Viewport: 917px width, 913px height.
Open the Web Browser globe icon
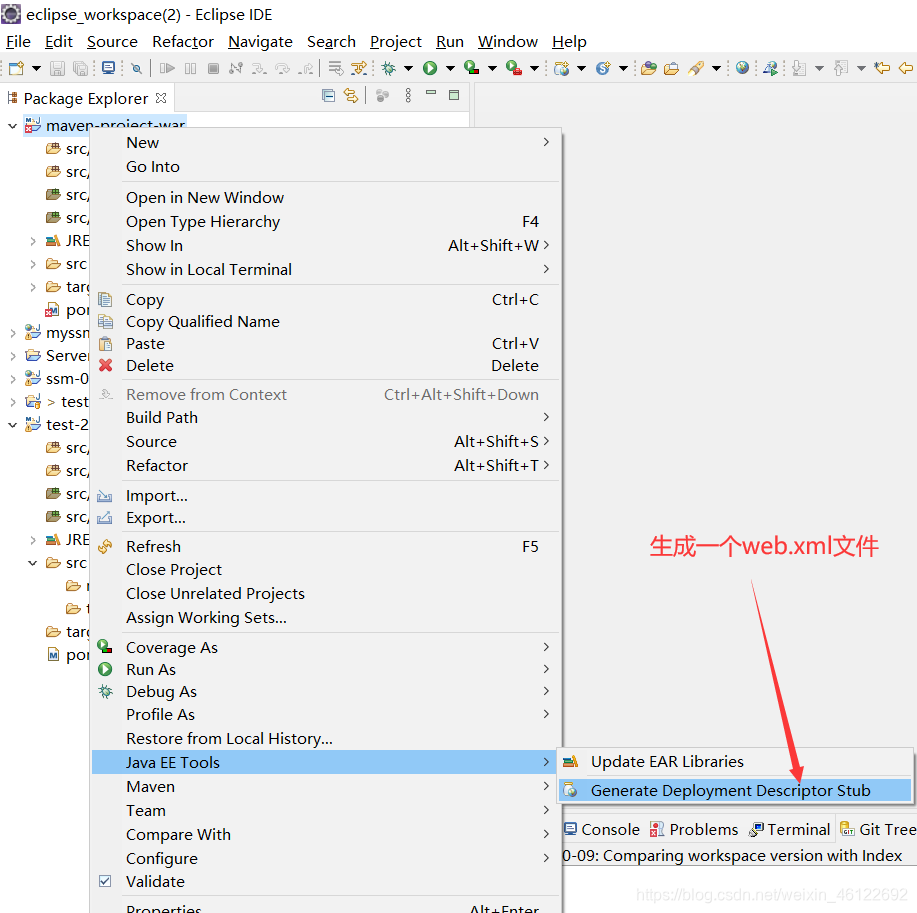(x=742, y=68)
